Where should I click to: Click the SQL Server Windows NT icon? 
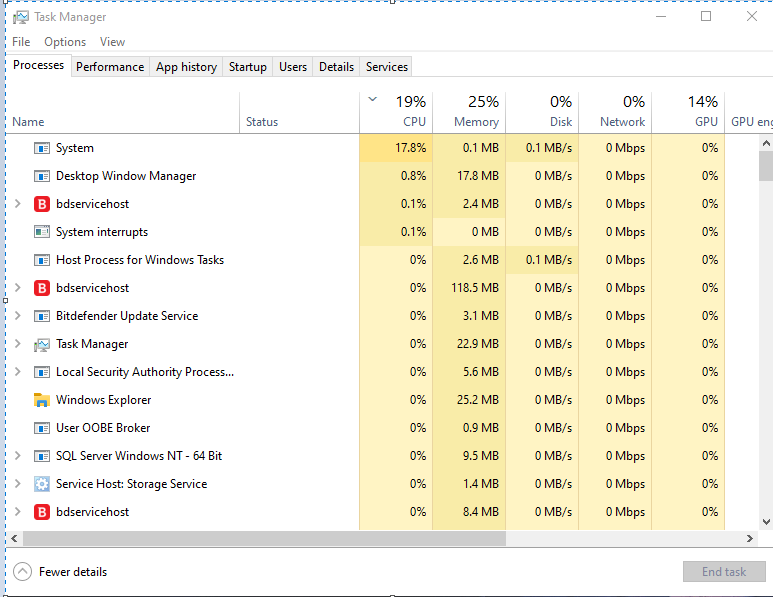42,456
